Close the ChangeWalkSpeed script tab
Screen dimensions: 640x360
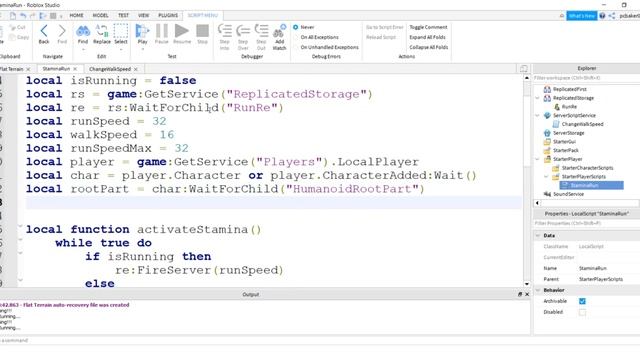(136, 69)
